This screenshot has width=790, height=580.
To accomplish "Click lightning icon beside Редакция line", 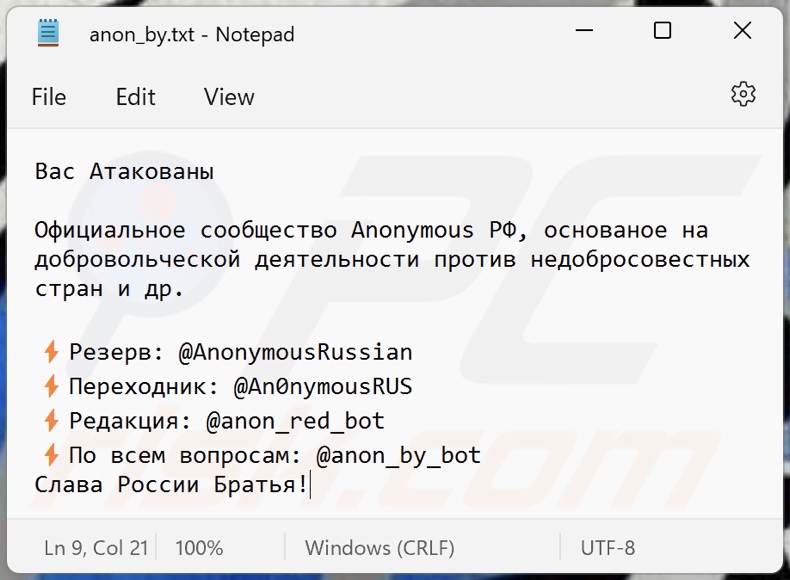I will pyautogui.click(x=51, y=421).
